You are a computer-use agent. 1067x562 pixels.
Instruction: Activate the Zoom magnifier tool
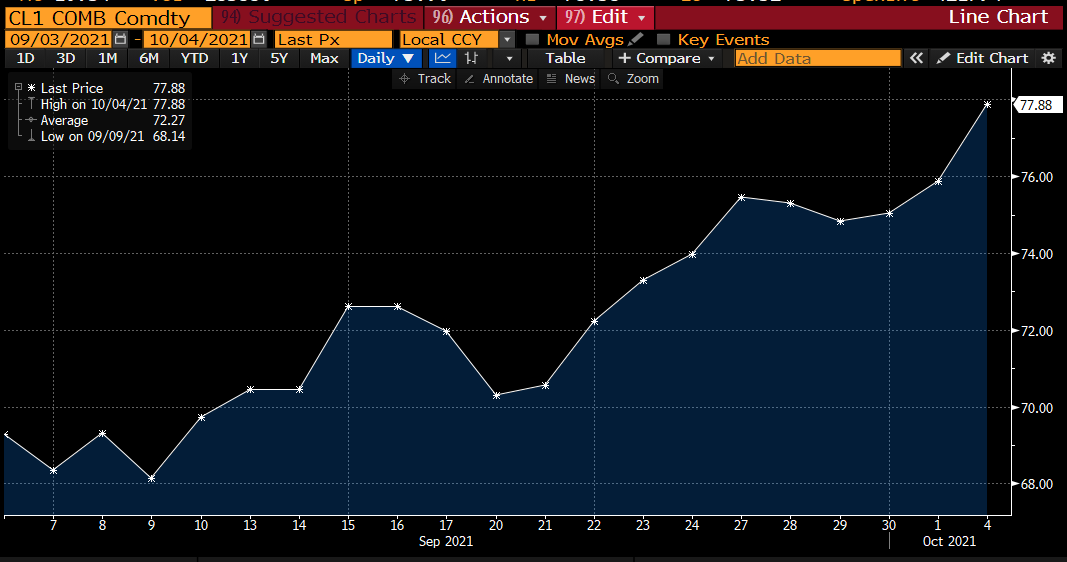pyautogui.click(x=634, y=79)
